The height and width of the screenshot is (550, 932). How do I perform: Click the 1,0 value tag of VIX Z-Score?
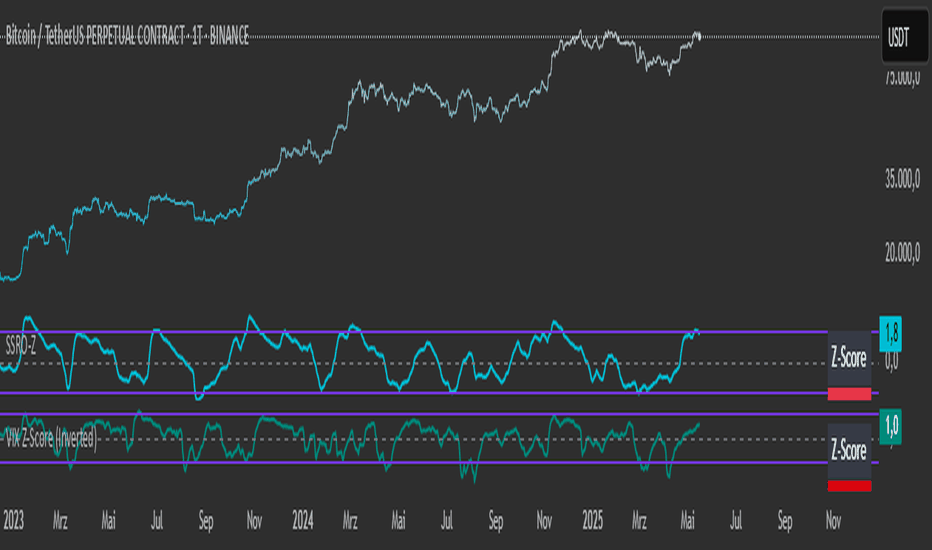(891, 426)
